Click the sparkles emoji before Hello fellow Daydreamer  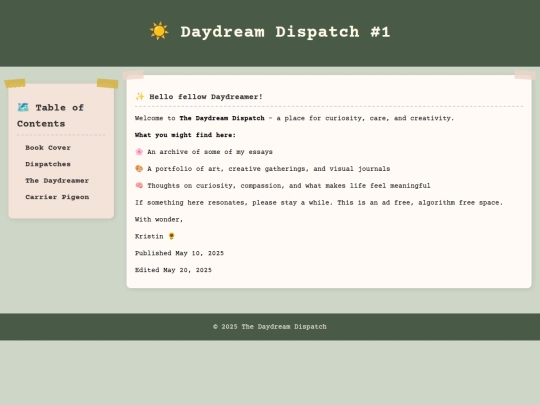139,96
